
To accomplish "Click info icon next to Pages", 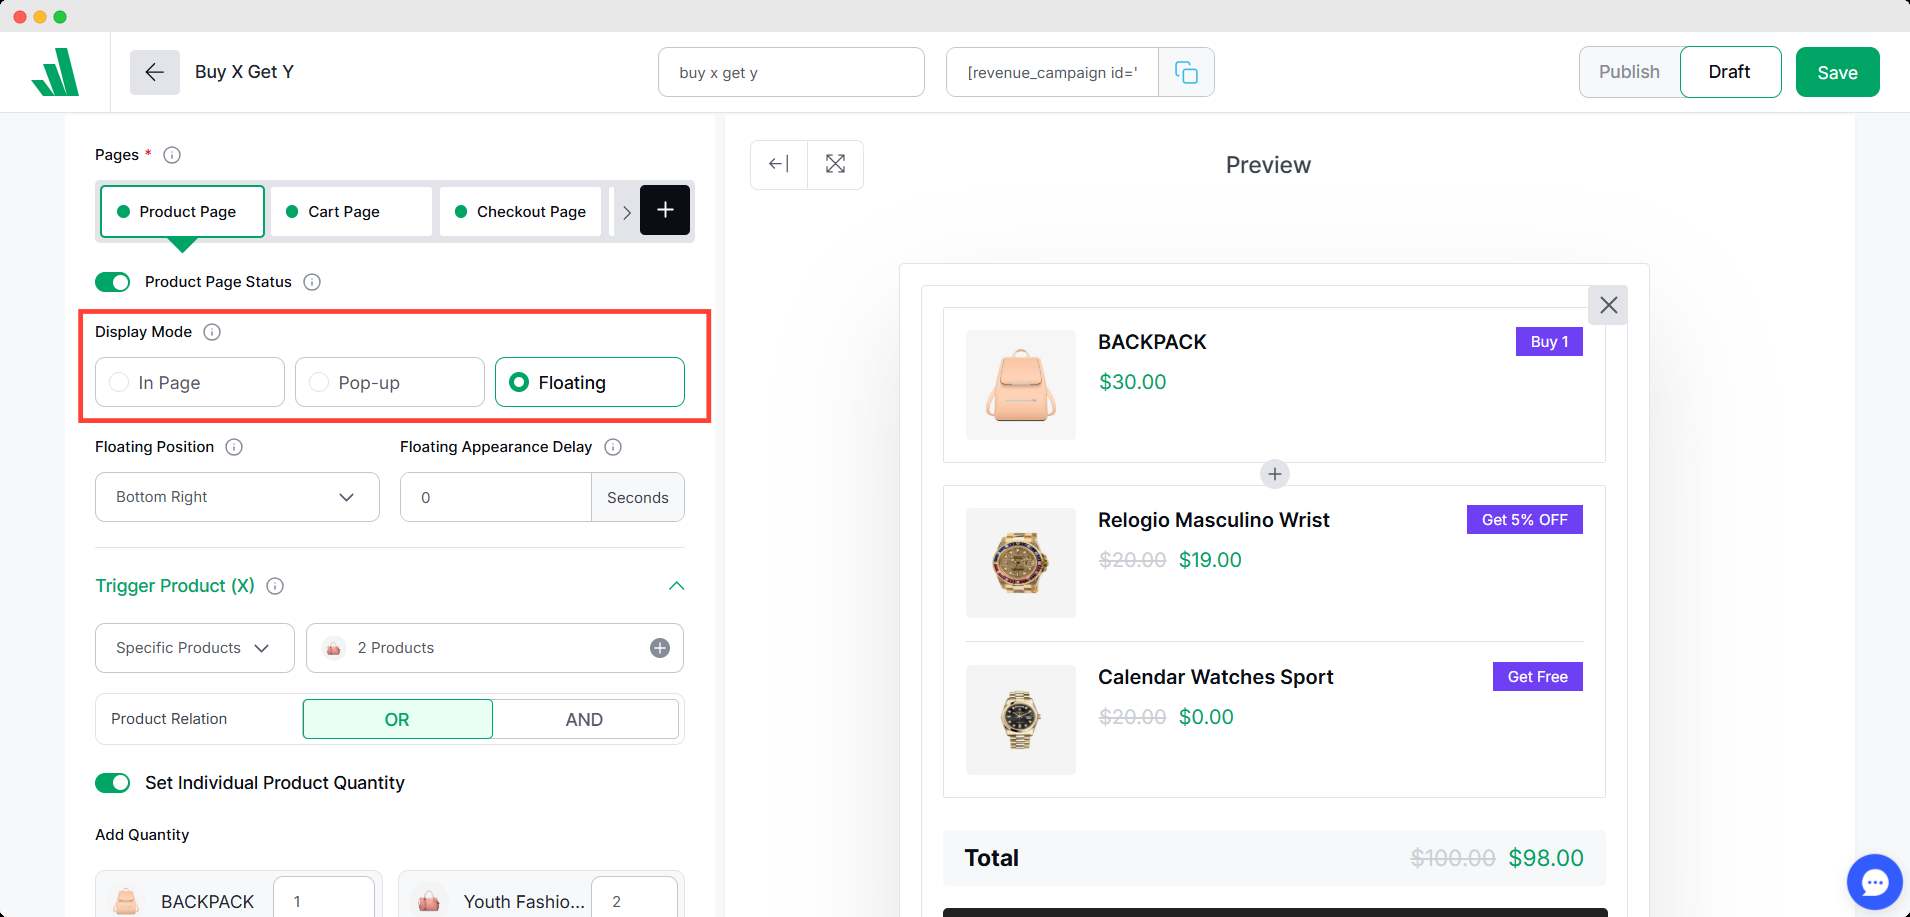I will [x=172, y=155].
